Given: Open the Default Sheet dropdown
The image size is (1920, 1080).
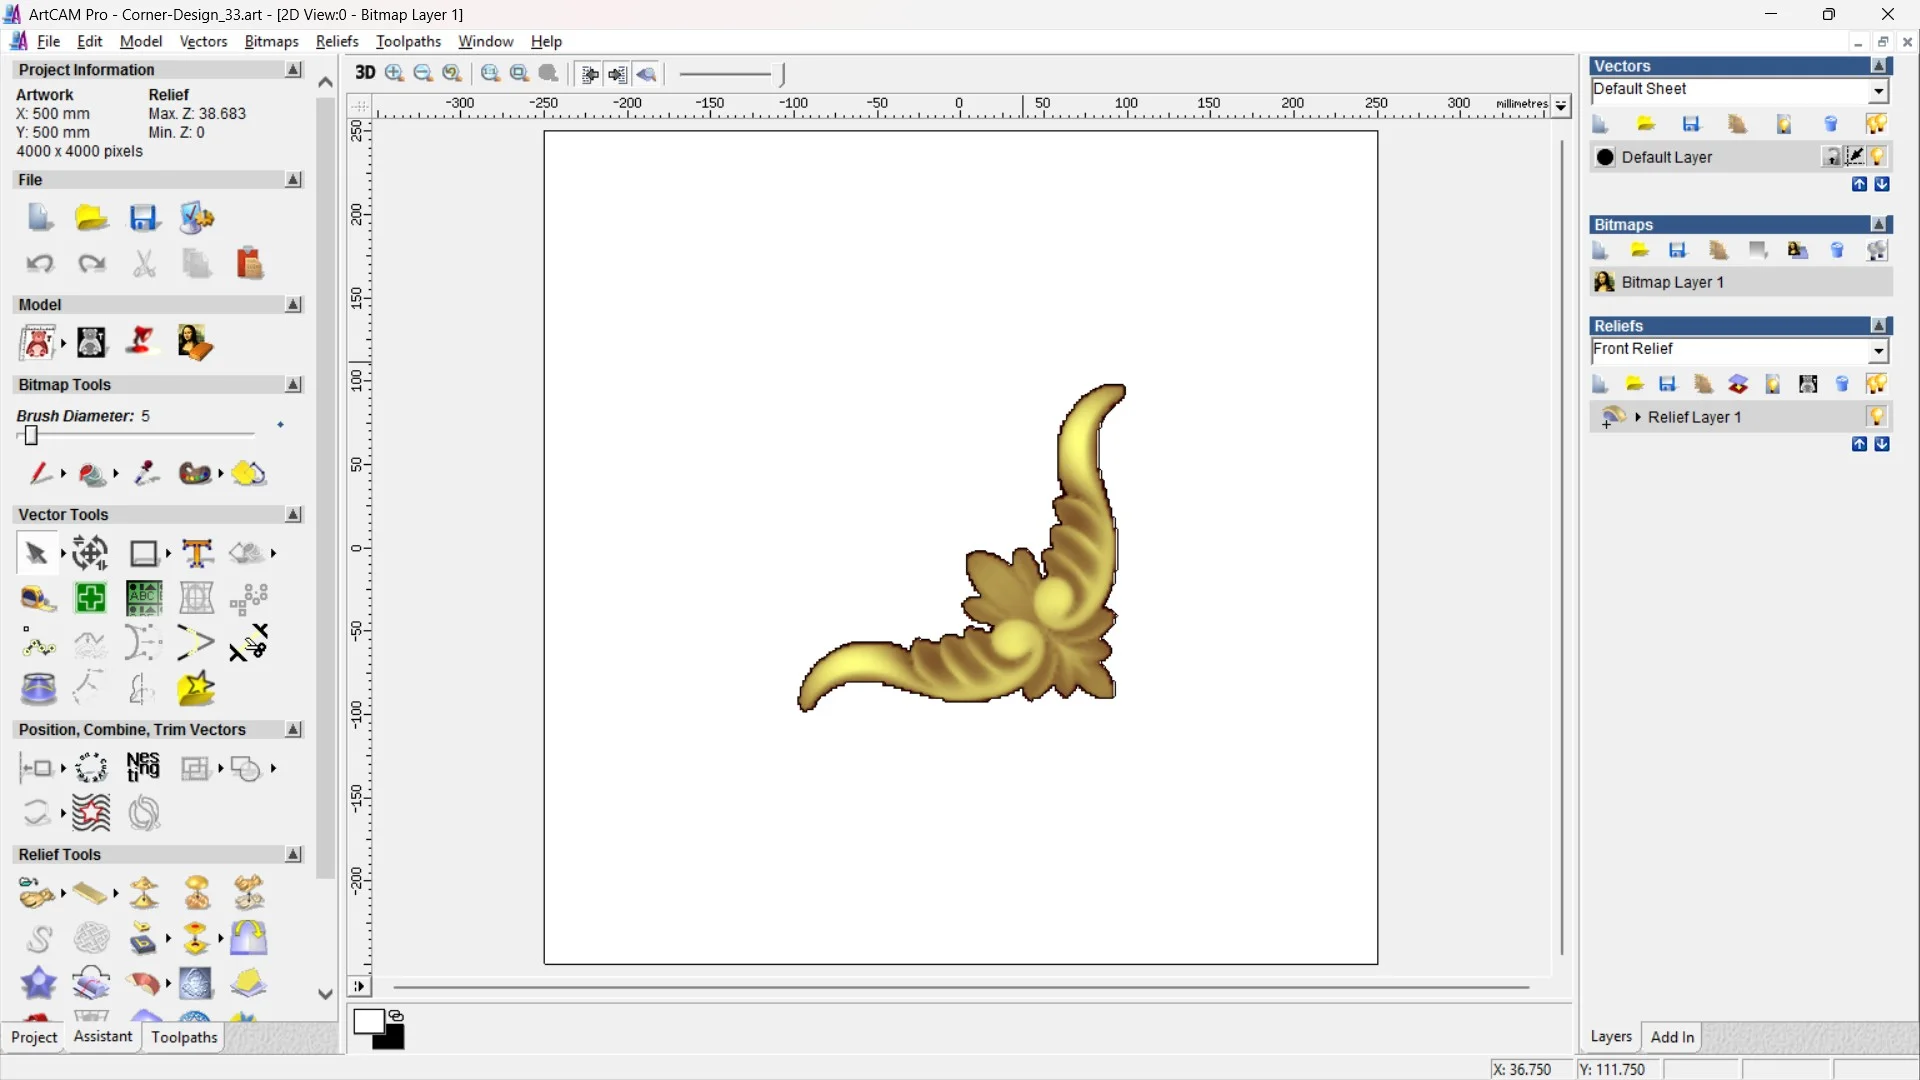Looking at the screenshot, I should click(1879, 91).
